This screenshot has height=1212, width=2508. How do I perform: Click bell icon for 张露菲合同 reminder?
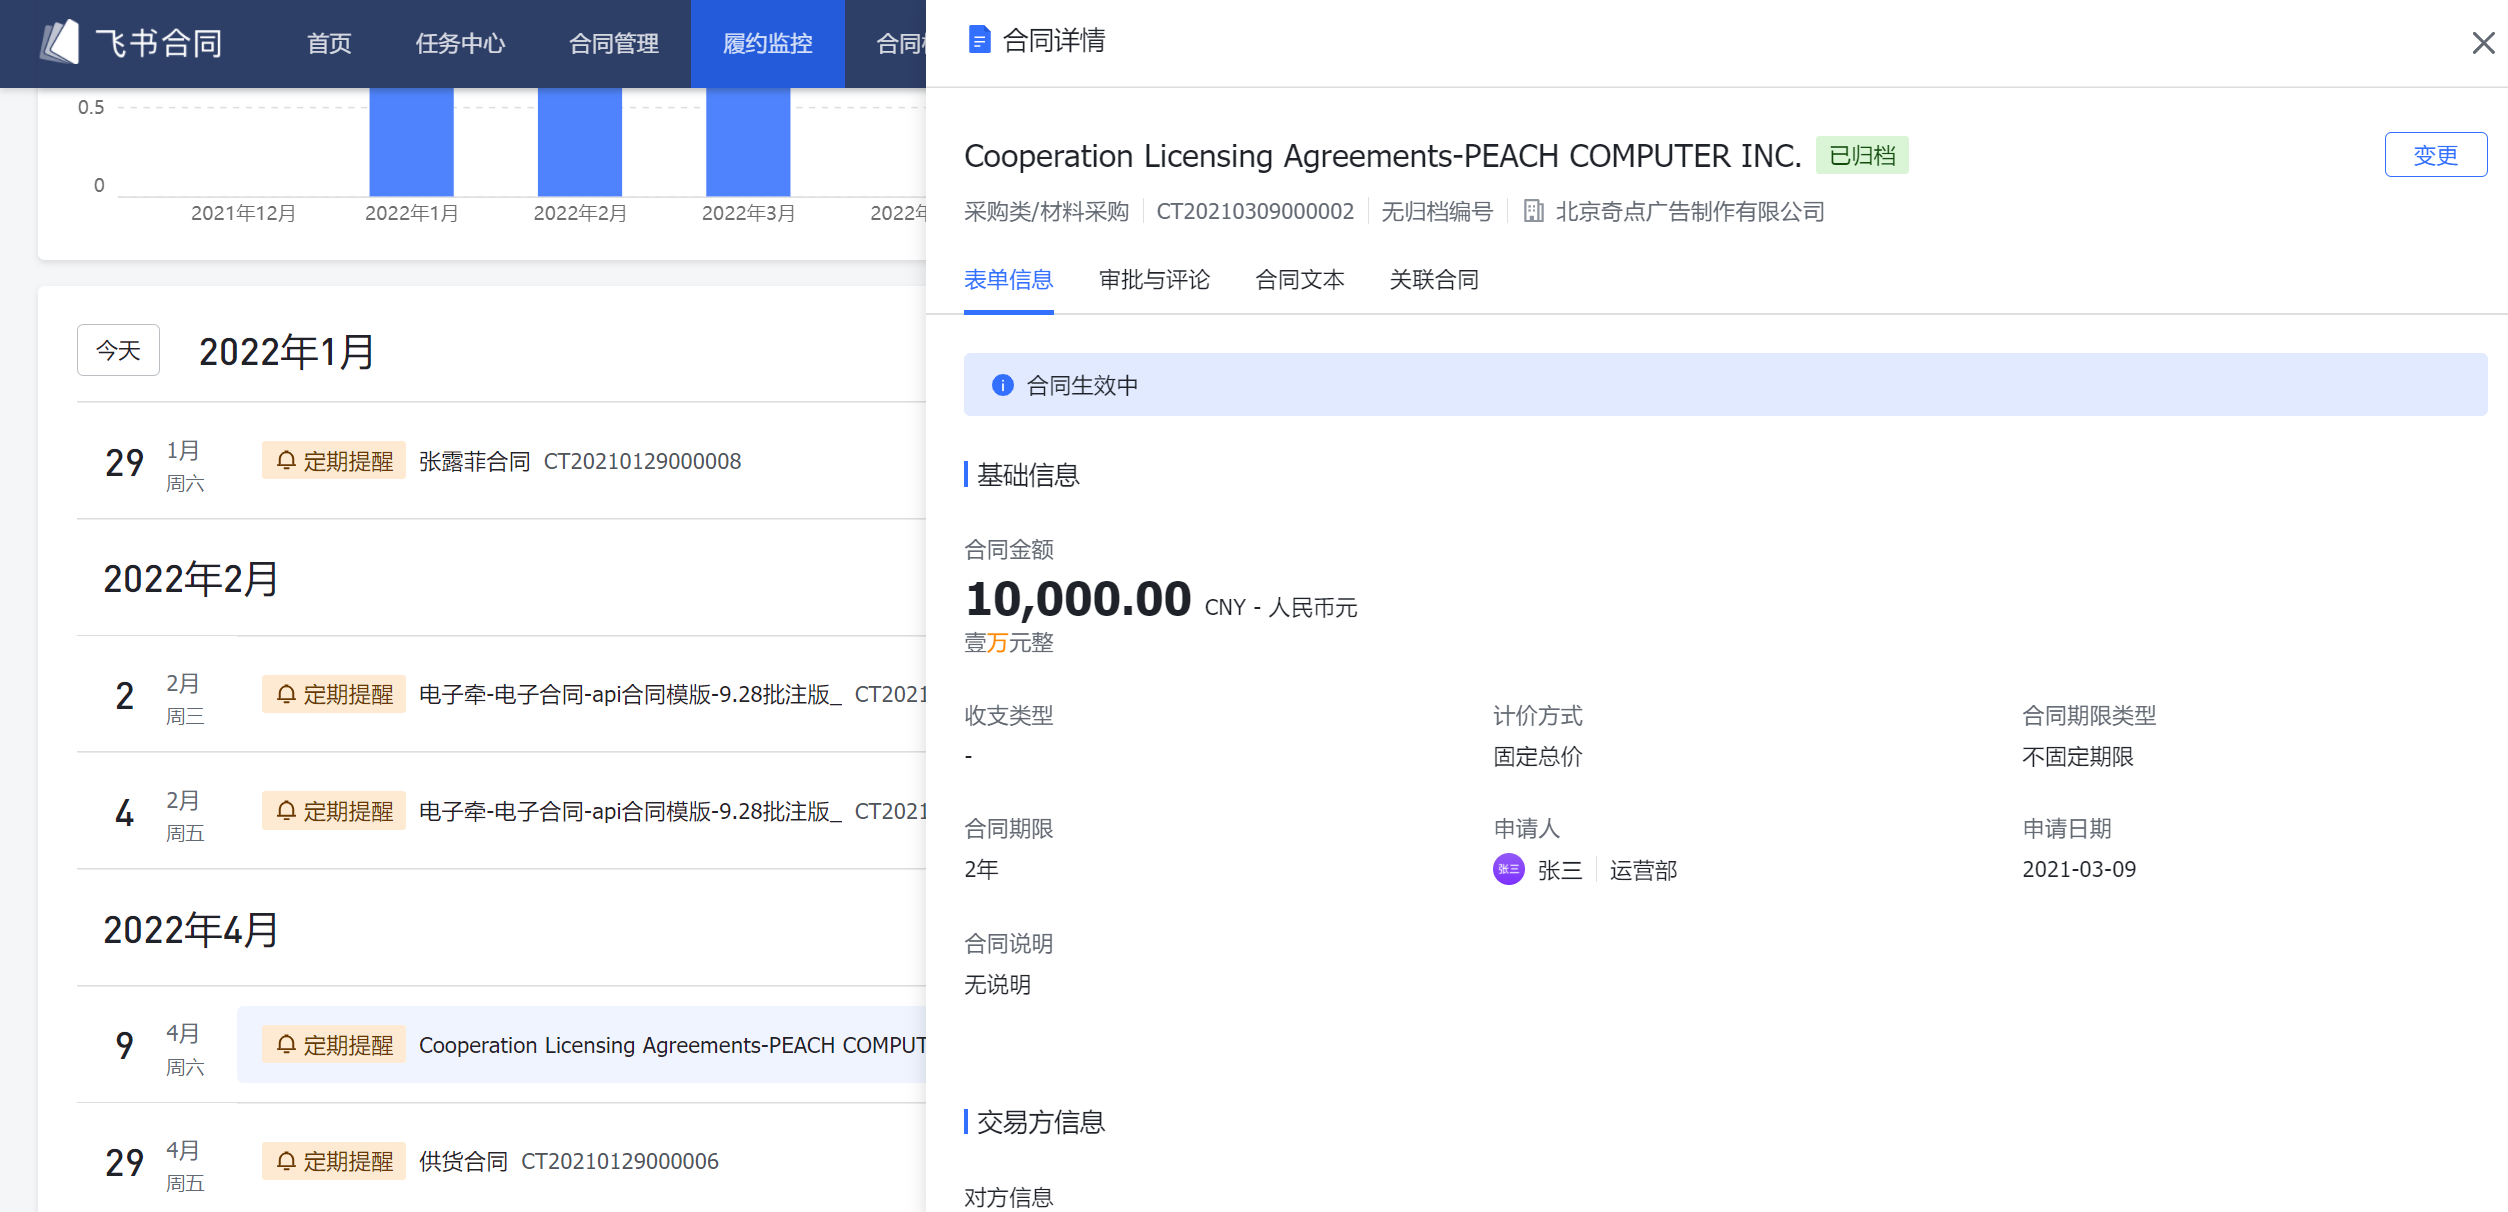pyautogui.click(x=286, y=460)
